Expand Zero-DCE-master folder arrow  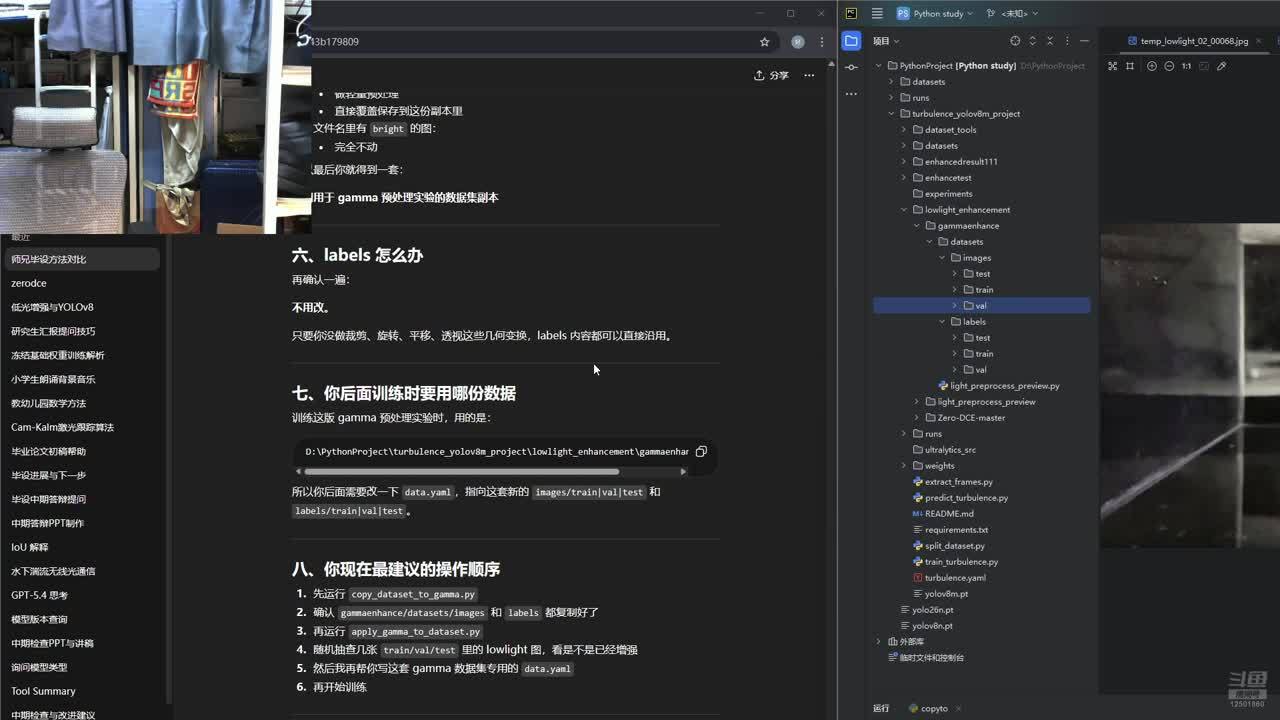click(x=917, y=418)
